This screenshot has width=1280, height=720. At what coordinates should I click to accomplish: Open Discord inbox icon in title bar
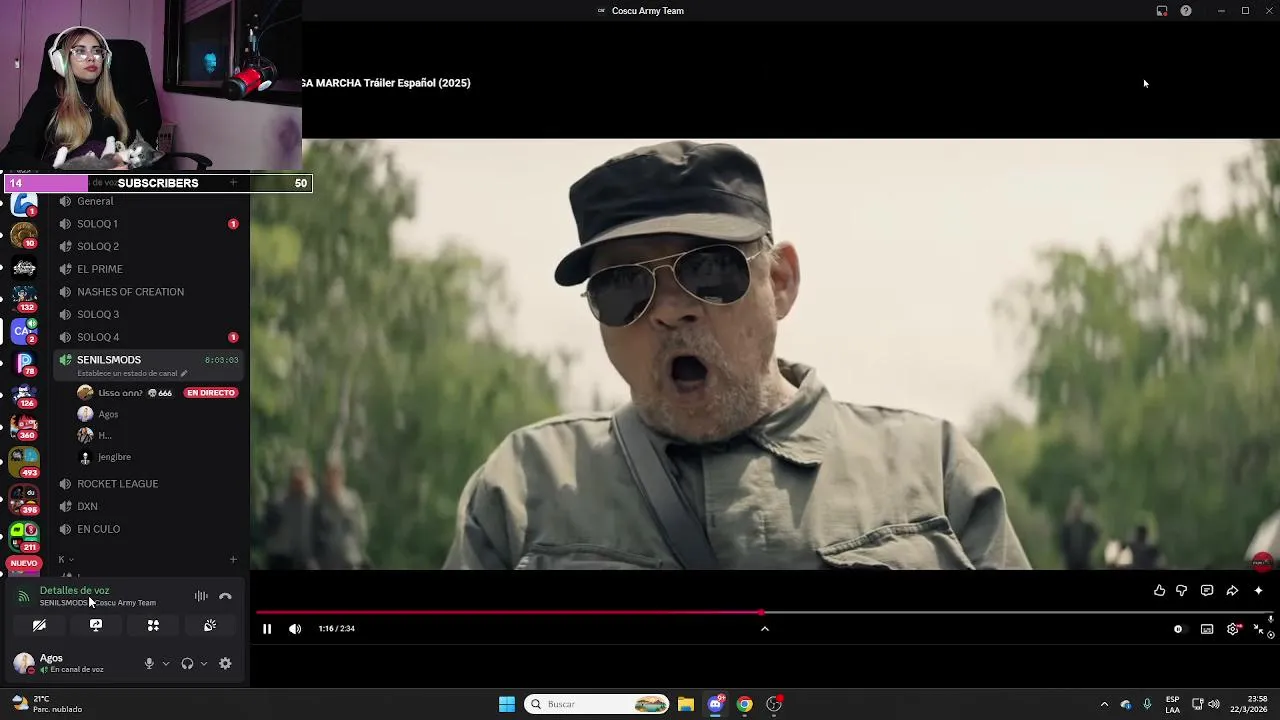[x=1162, y=11]
